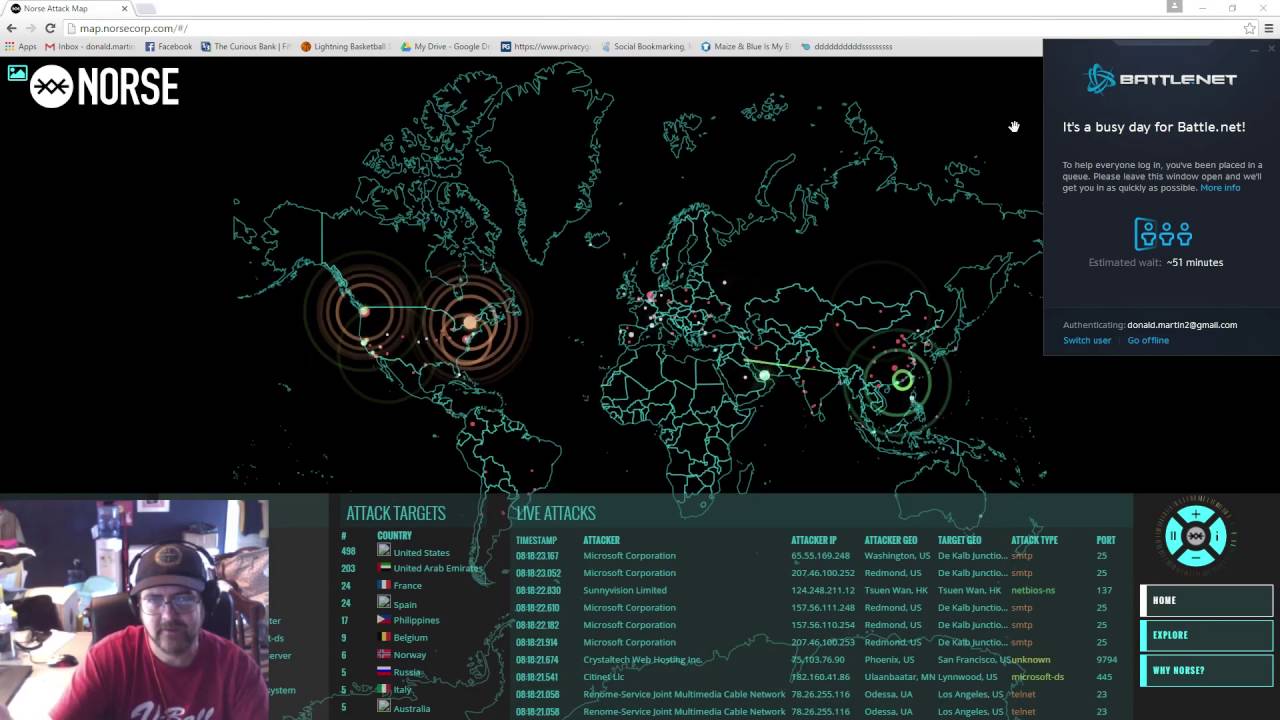Click the More info link in Battle.net
The image size is (1280, 720).
click(x=1220, y=188)
